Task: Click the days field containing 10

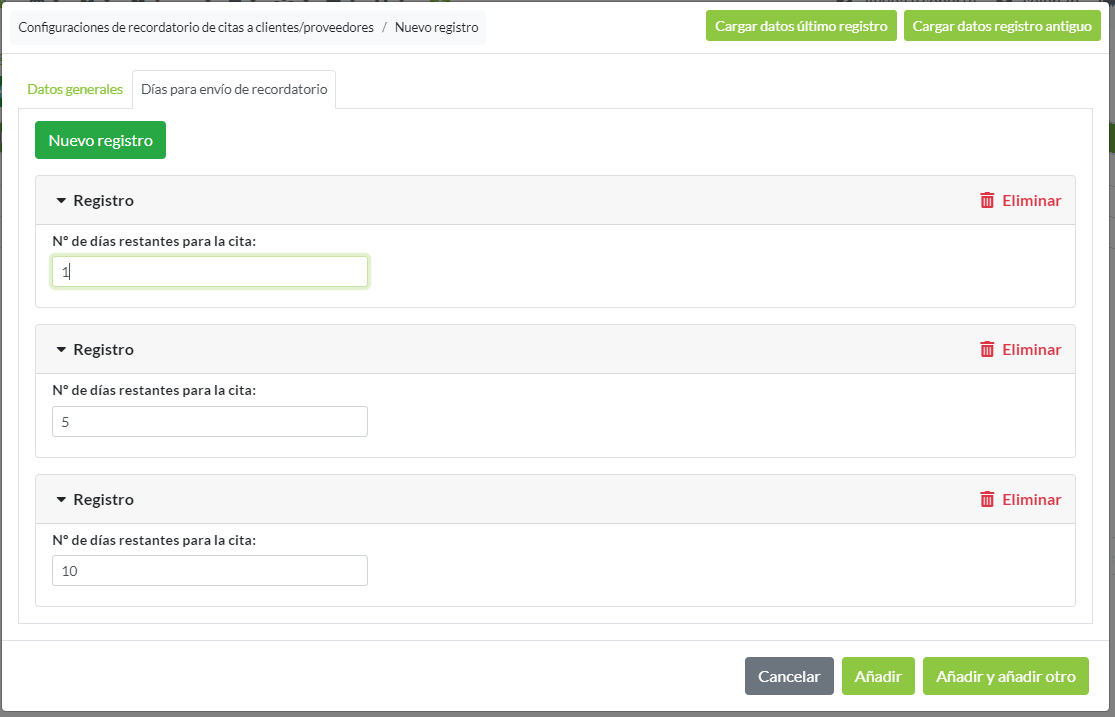Action: 210,571
